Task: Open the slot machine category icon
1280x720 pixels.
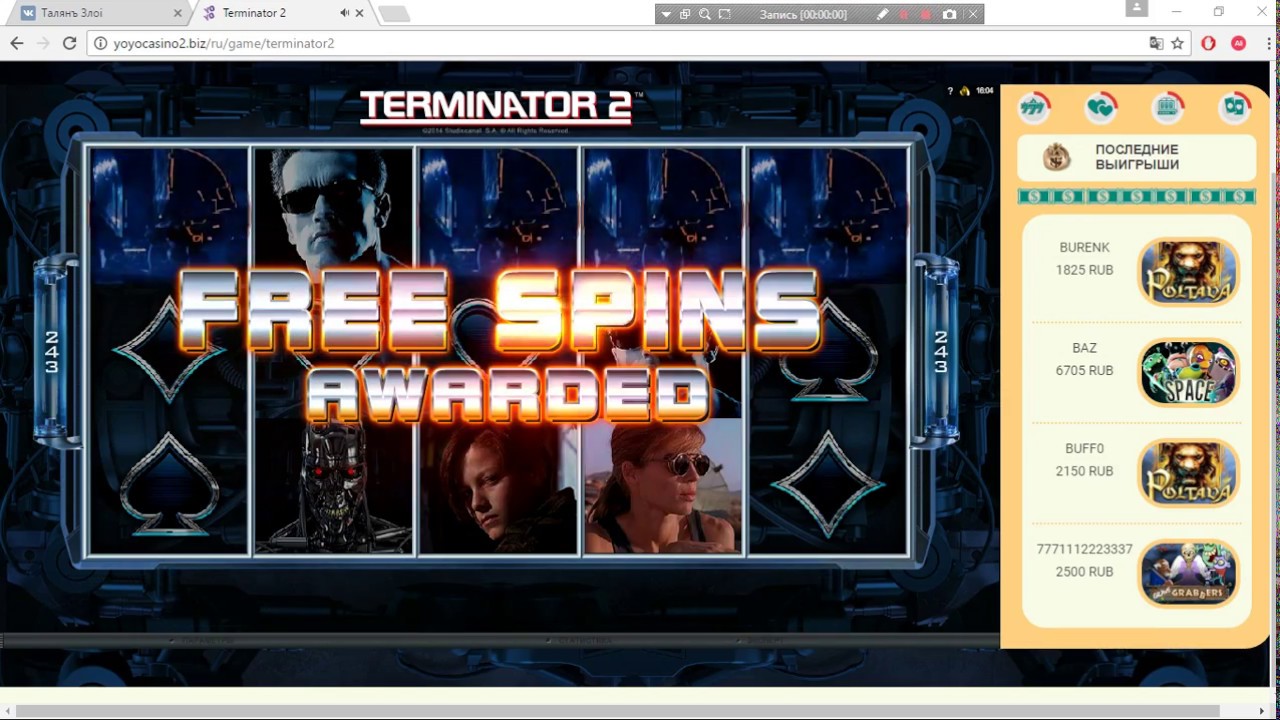Action: tap(1168, 107)
